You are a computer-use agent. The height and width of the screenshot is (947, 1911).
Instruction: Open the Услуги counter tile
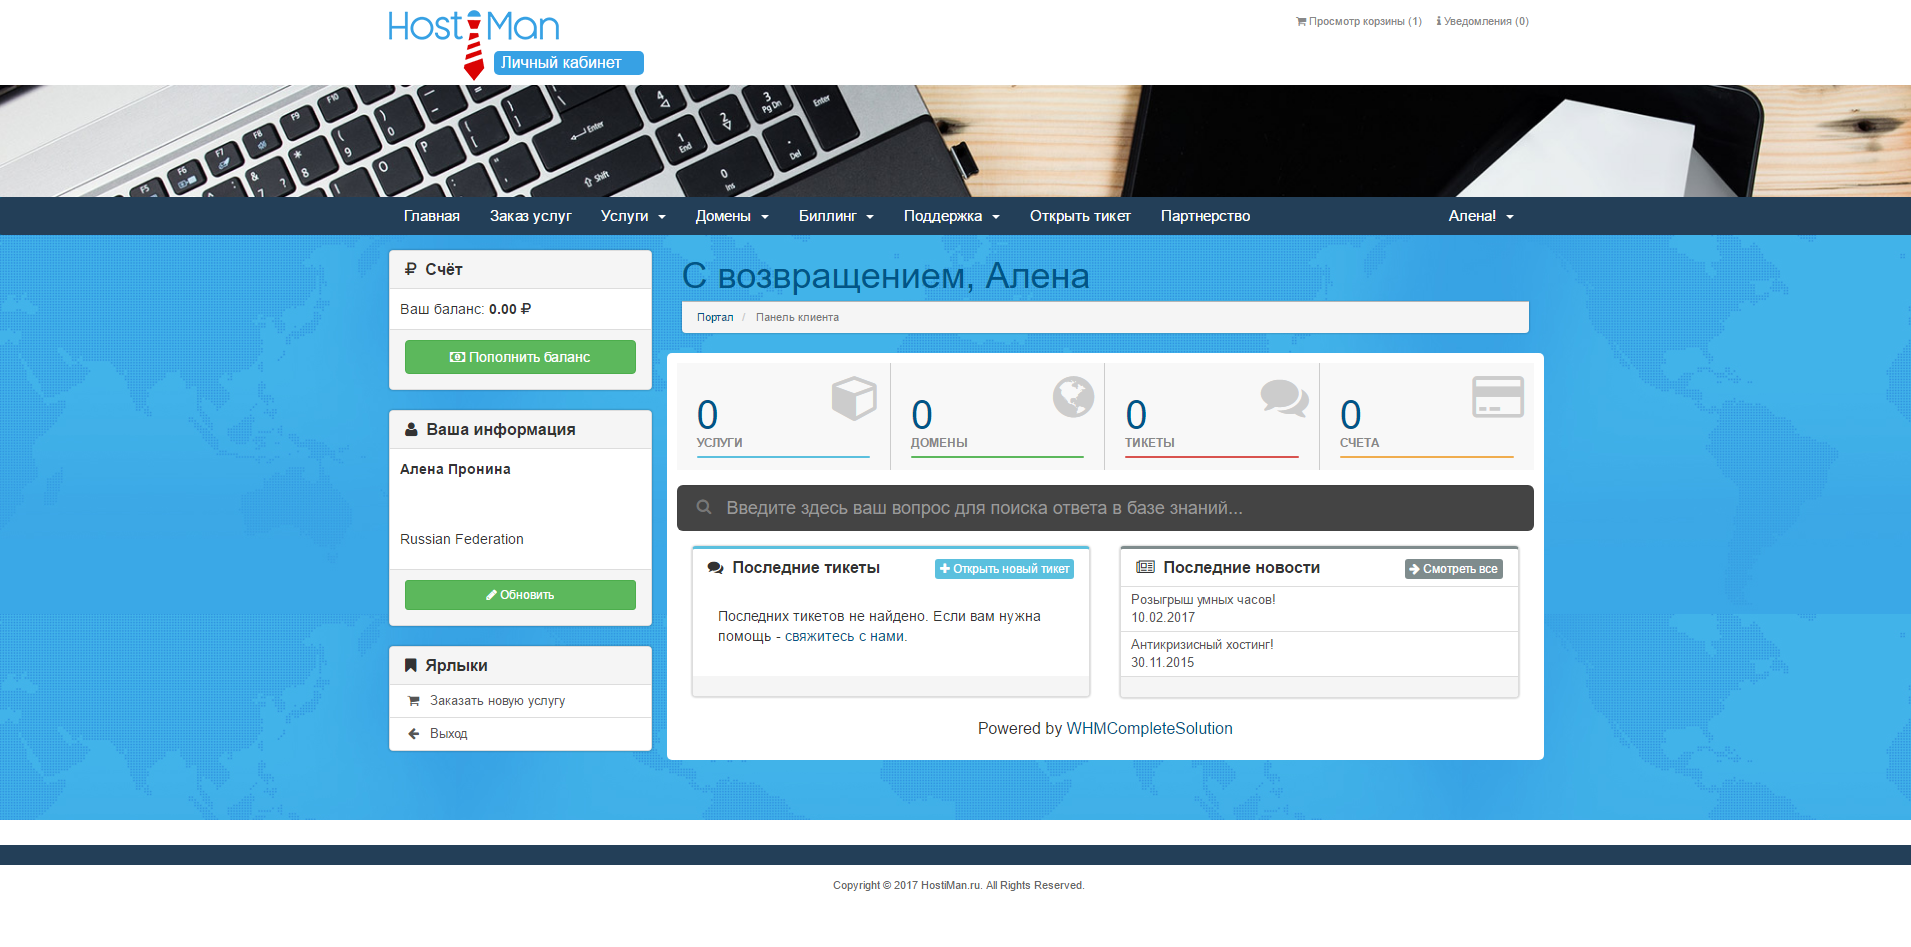click(x=783, y=416)
